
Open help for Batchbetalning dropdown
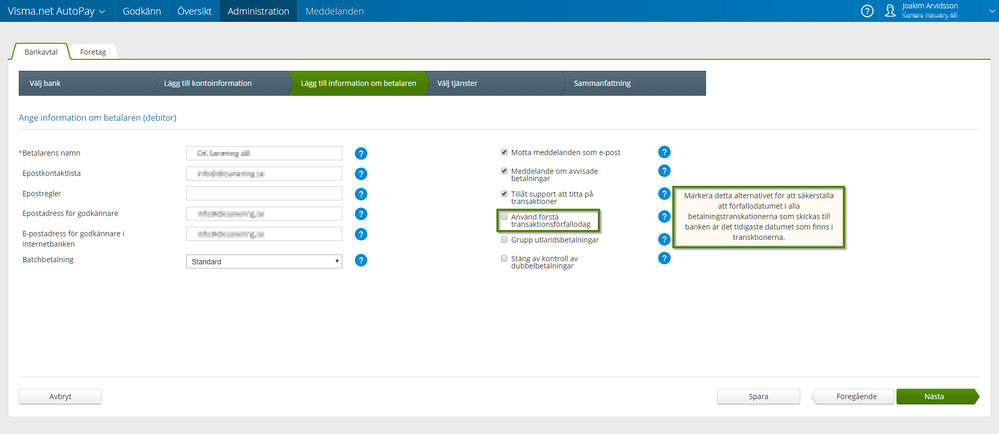[361, 260]
